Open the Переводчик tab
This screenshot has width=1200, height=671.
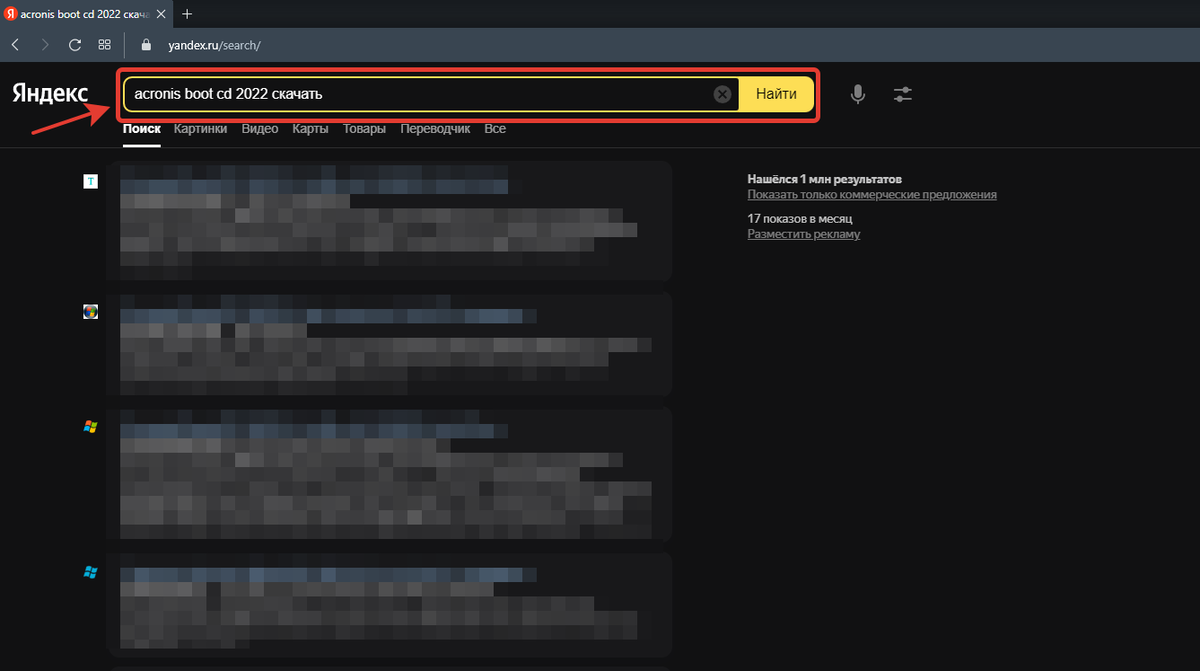click(435, 129)
